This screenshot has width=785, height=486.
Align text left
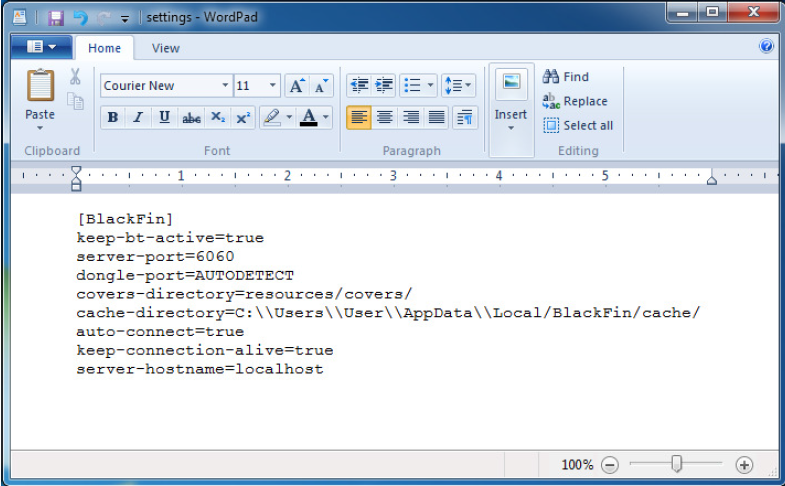point(359,118)
